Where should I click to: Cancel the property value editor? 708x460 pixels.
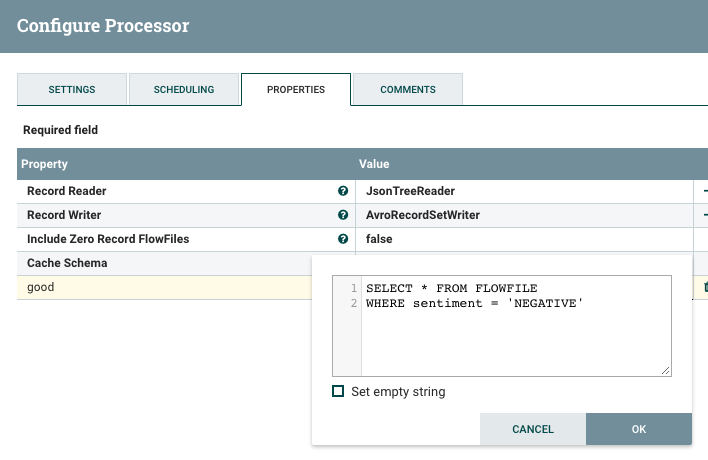click(533, 429)
